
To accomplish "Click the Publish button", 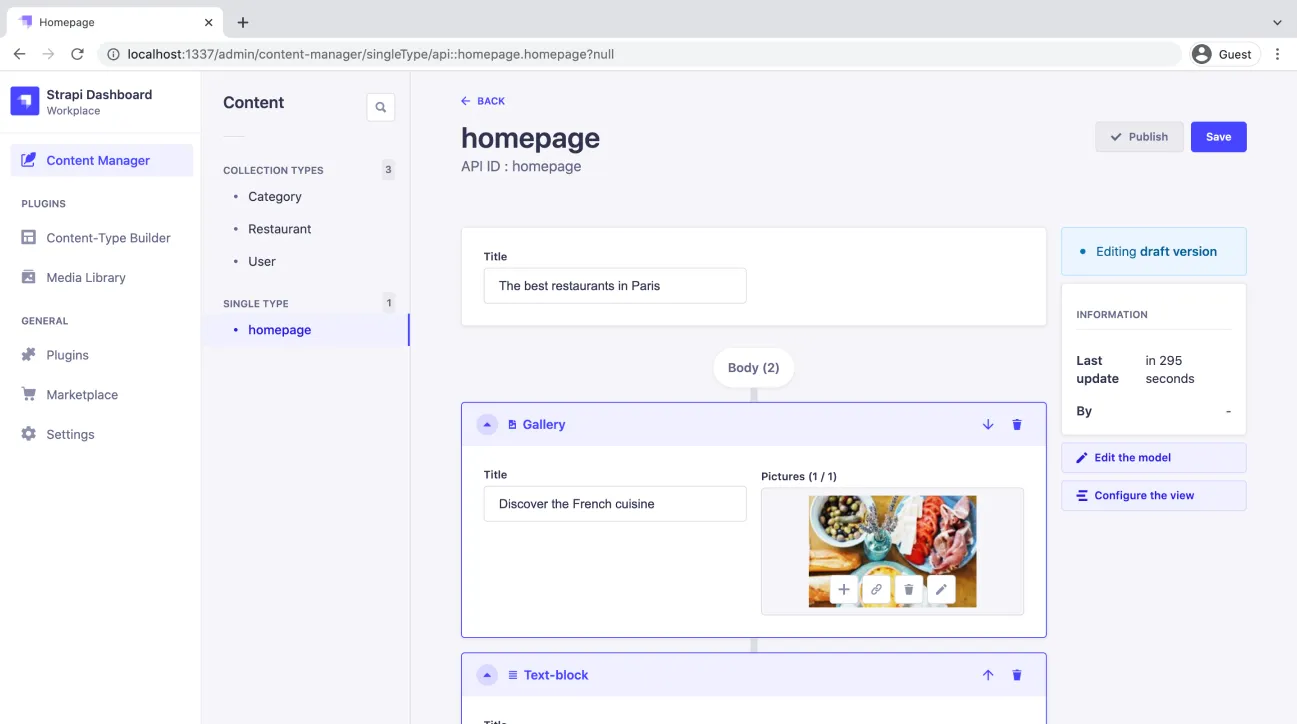I will 1140,137.
